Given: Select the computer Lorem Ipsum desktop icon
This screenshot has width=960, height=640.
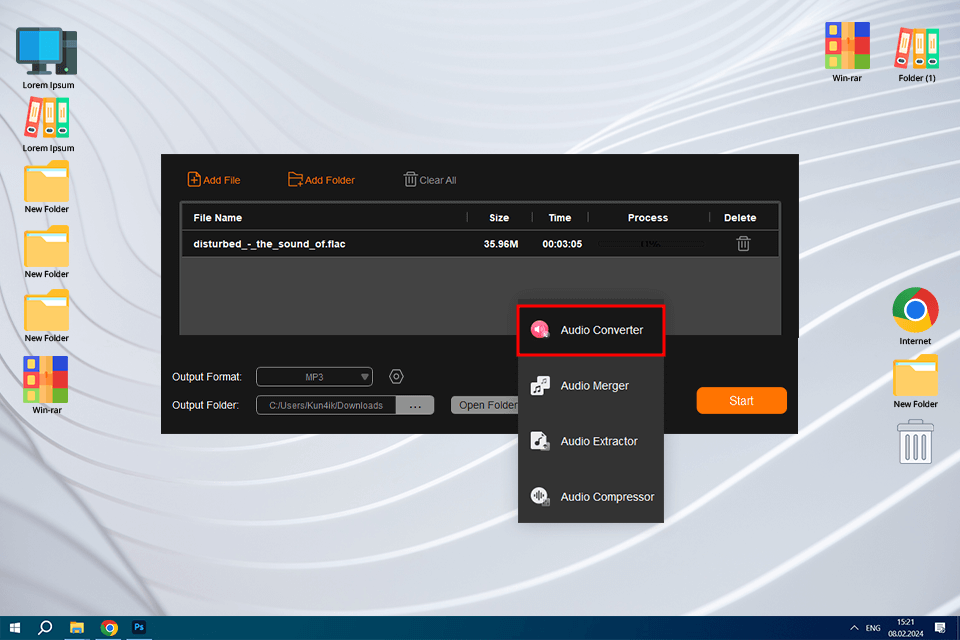Looking at the screenshot, I should [x=48, y=58].
